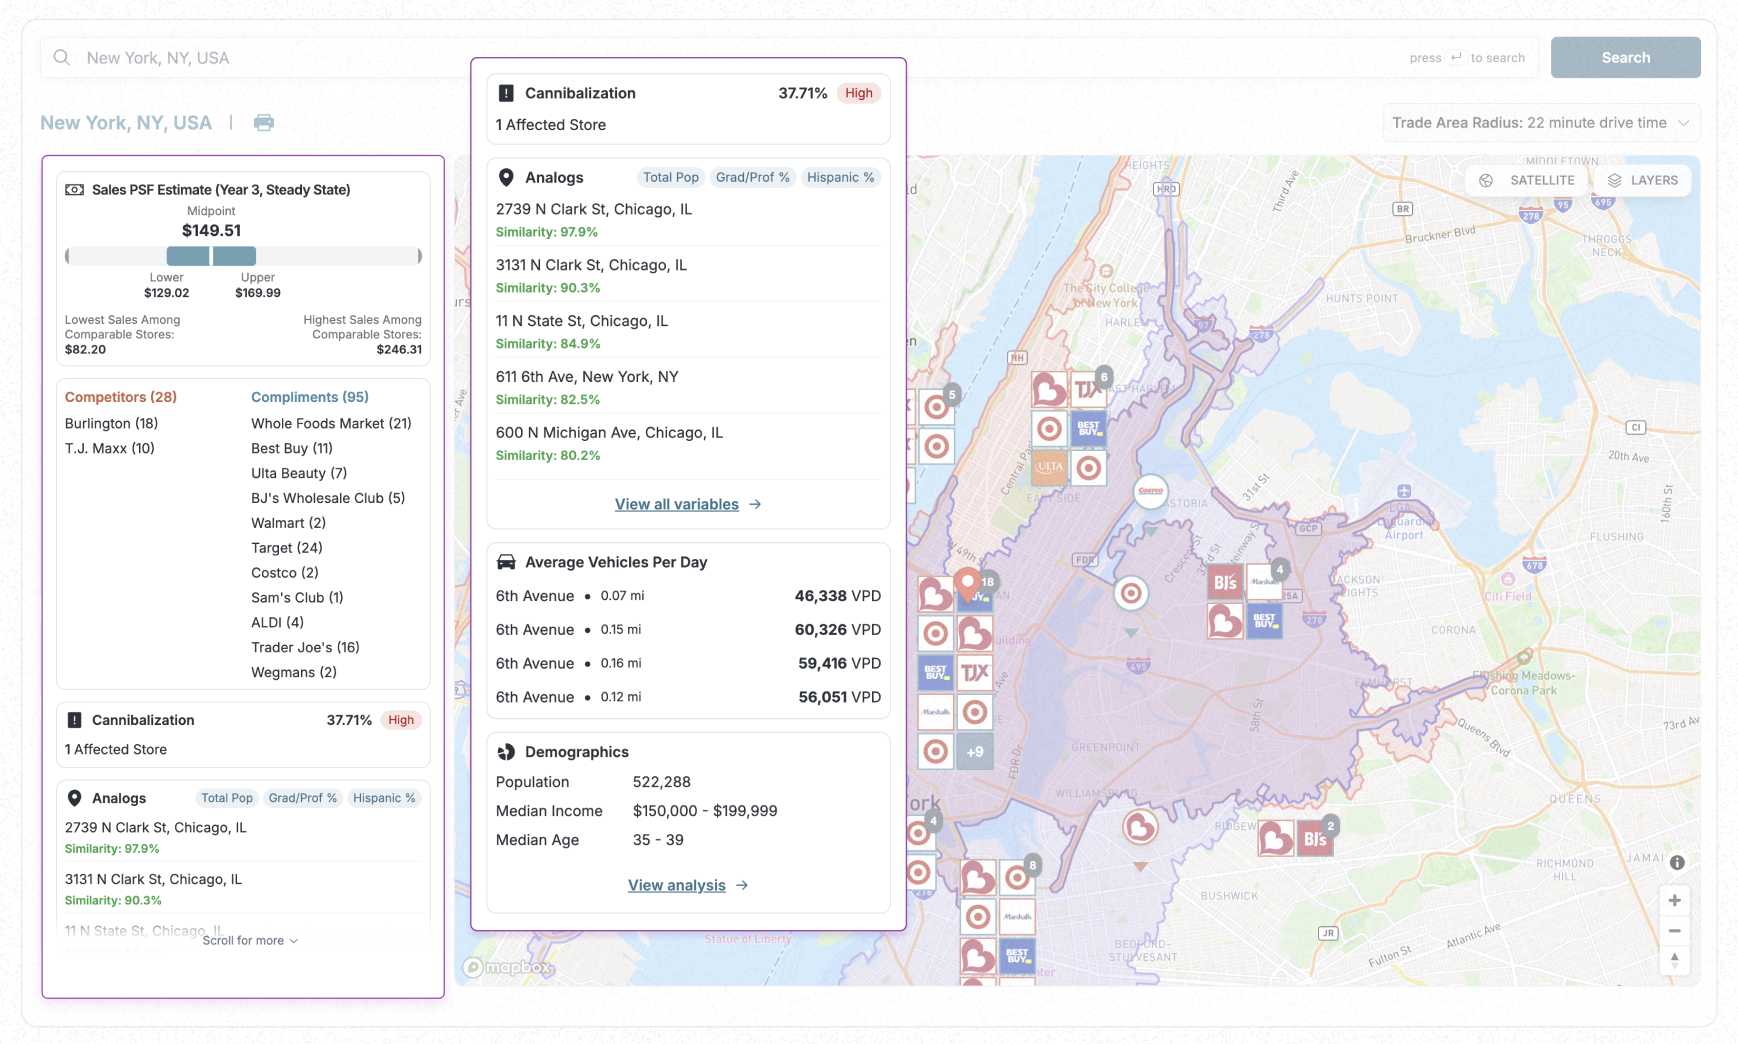This screenshot has width=1738, height=1044.
Task: Click 3131 N Clark St in the sidebar analogs
Action: tap(153, 879)
